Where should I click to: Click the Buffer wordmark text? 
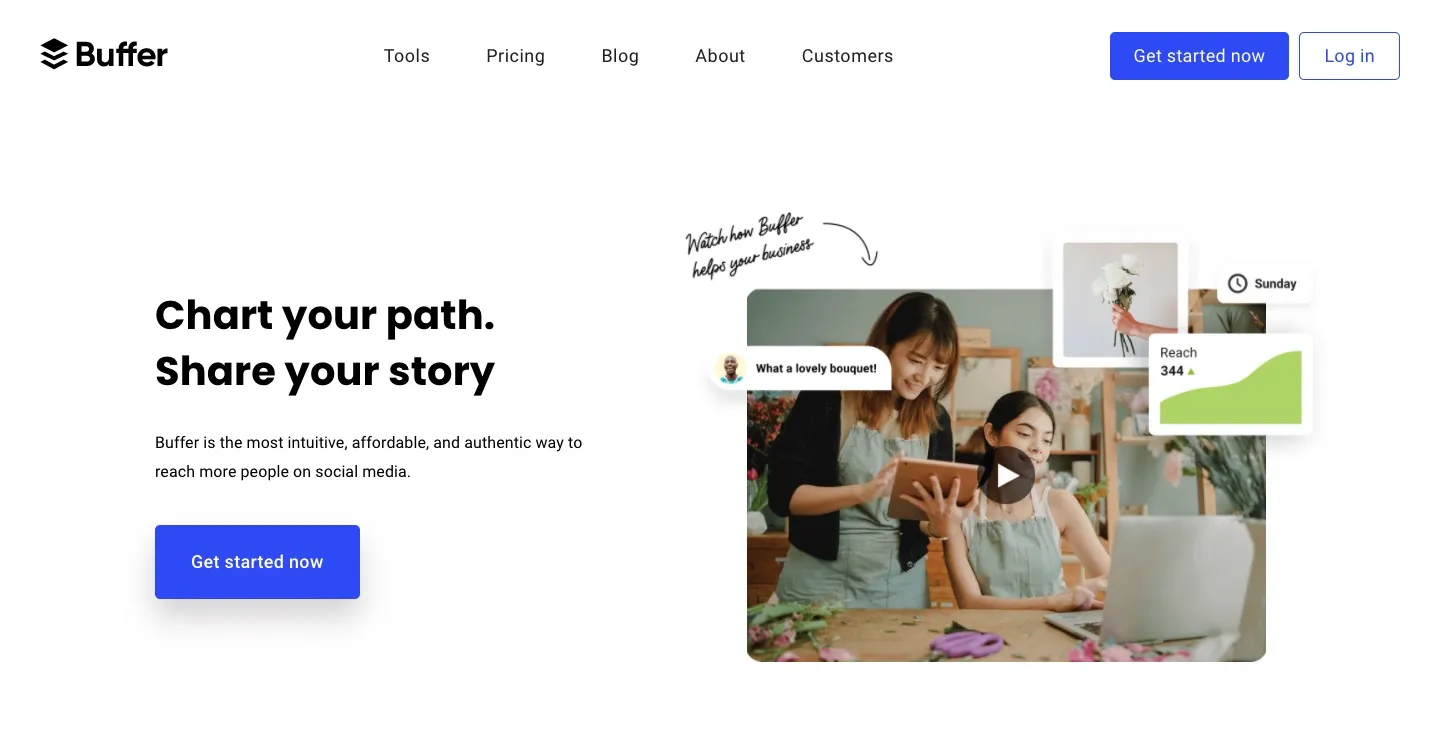pyautogui.click(x=122, y=54)
